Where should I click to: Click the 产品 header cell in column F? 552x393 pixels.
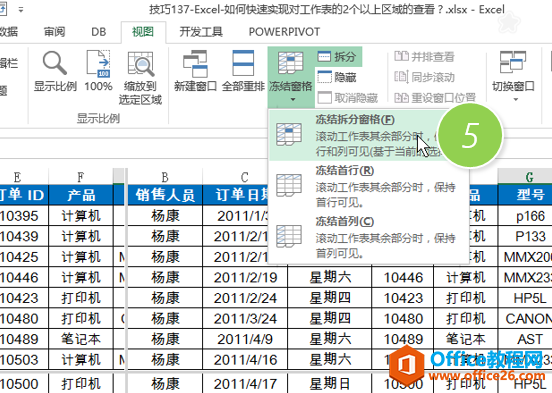click(81, 195)
